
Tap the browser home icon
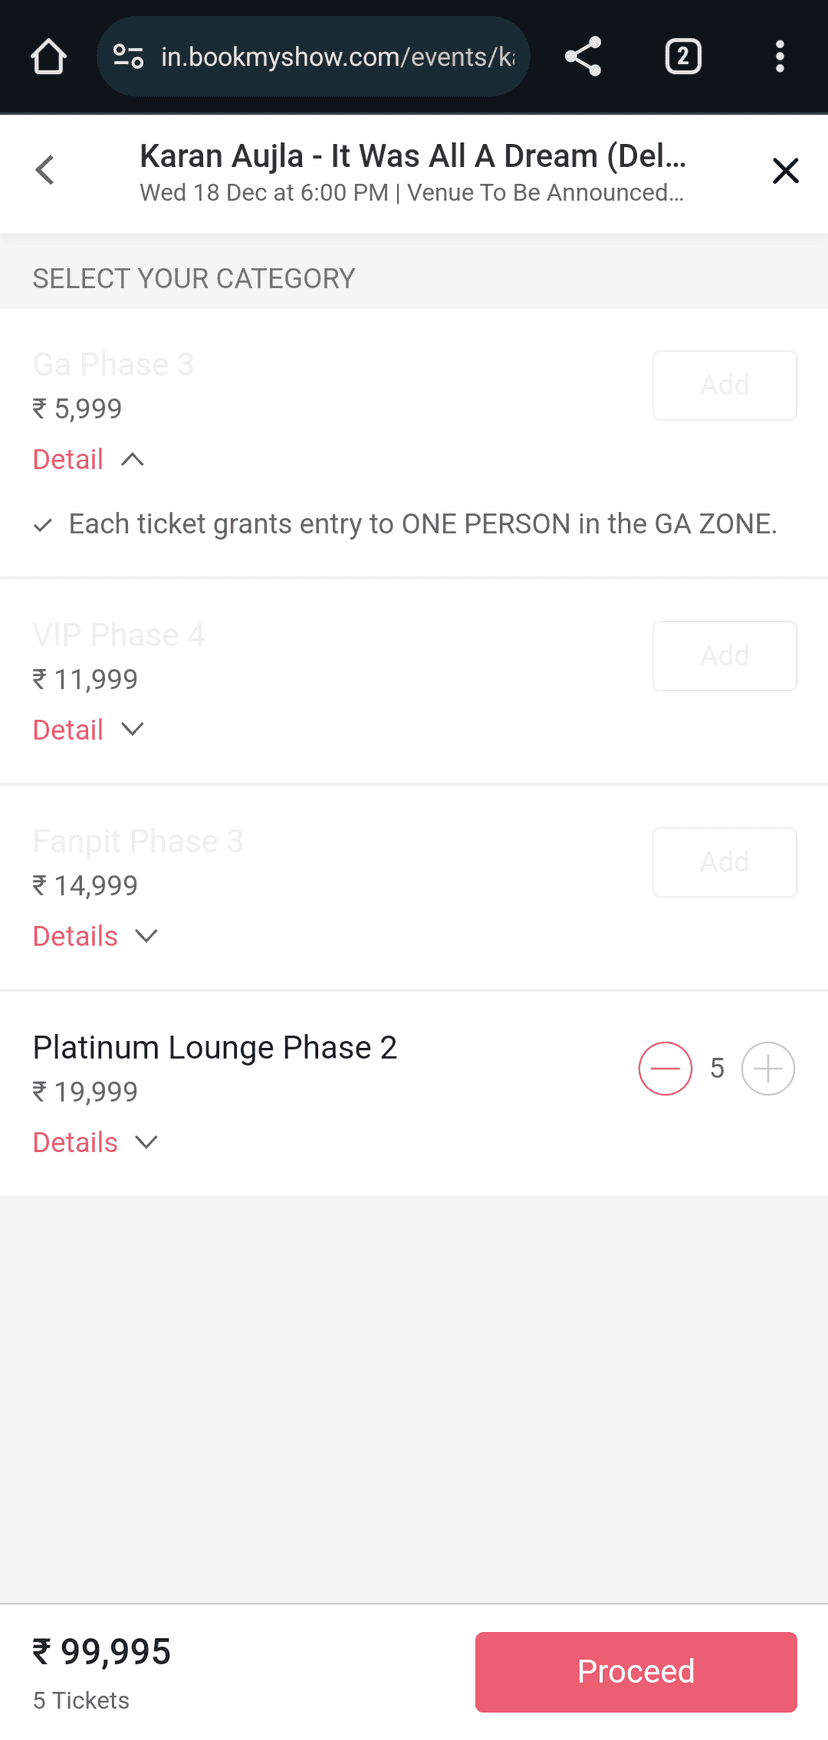(48, 57)
